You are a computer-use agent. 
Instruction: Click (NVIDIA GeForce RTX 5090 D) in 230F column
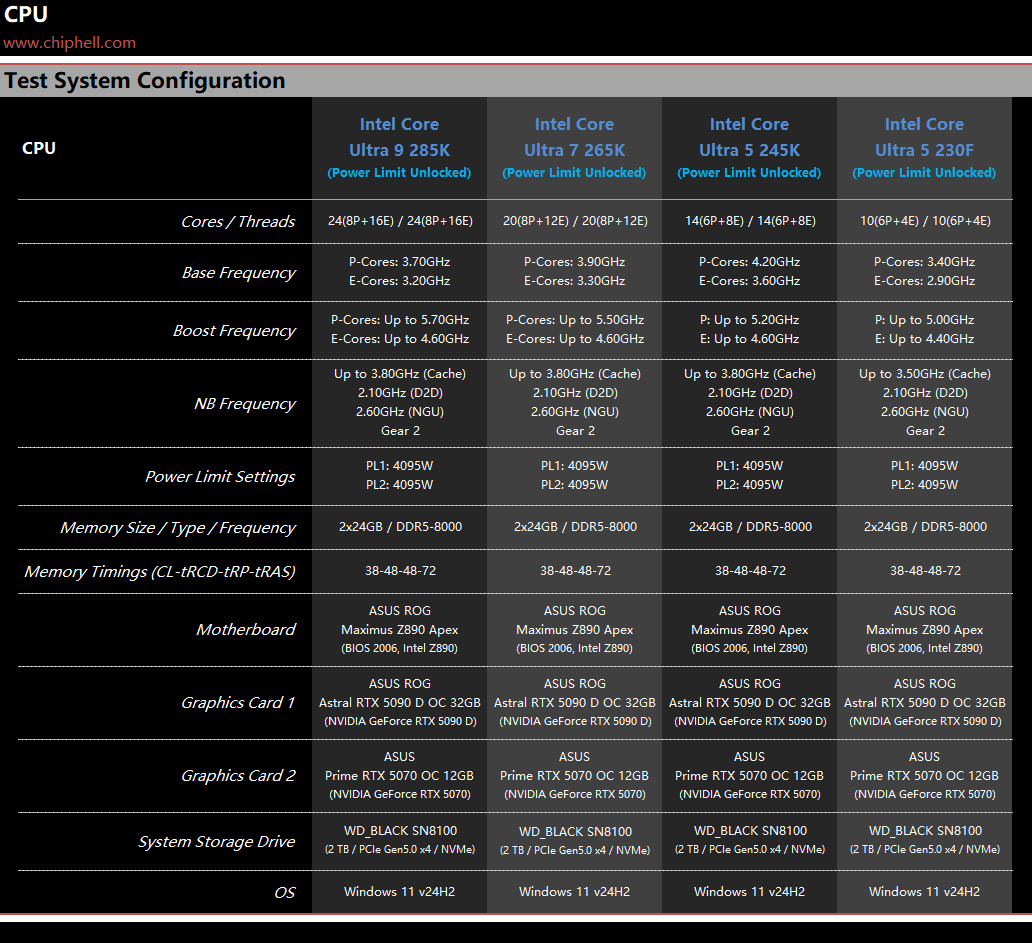(x=925, y=721)
